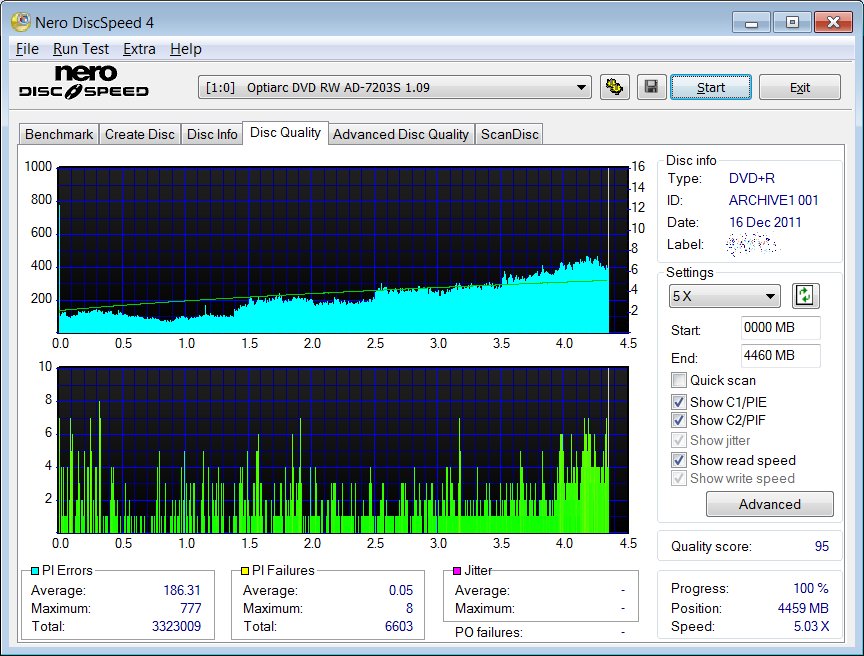This screenshot has height=656, width=864.
Task: Click the Speed value 5.03 X
Action: click(811, 626)
